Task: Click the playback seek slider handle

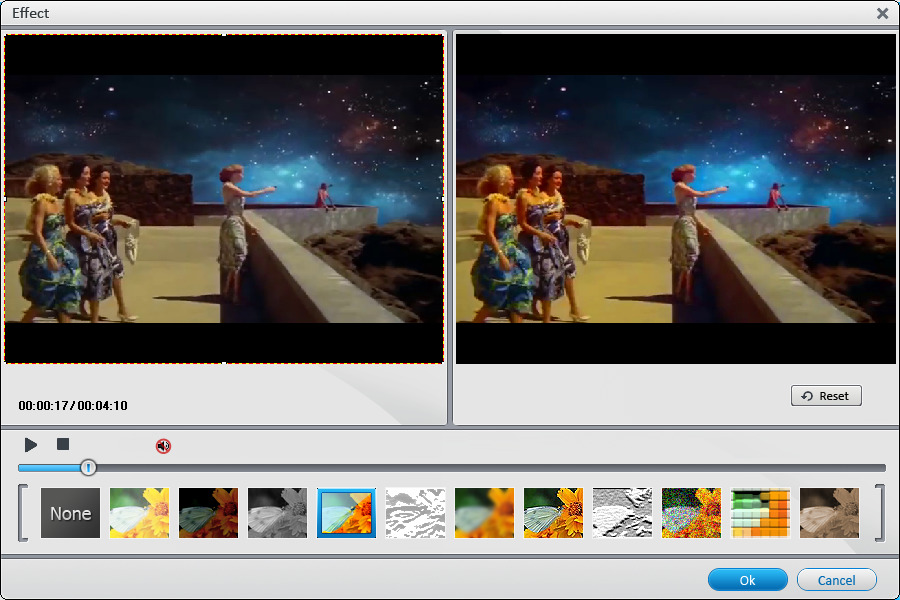Action: click(x=88, y=467)
